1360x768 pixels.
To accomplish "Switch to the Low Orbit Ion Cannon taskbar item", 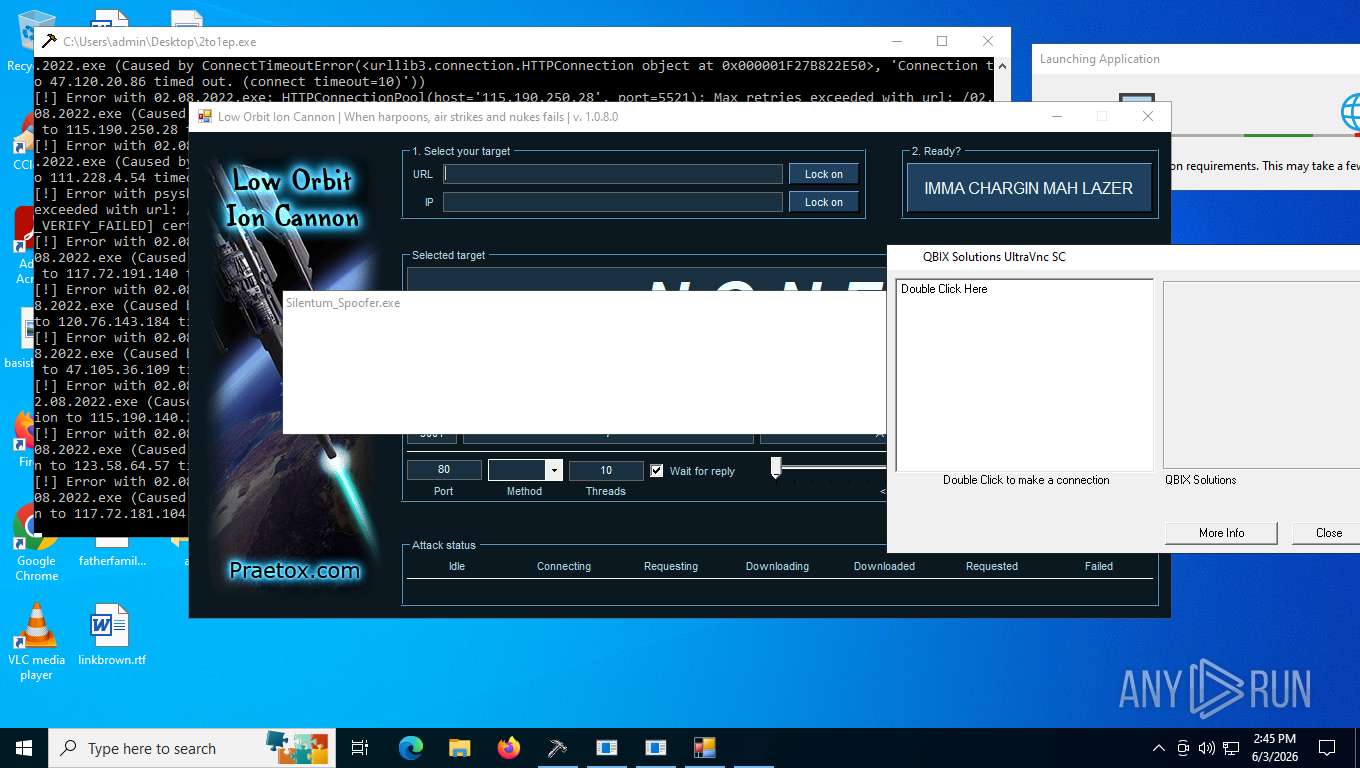I will [x=704, y=748].
